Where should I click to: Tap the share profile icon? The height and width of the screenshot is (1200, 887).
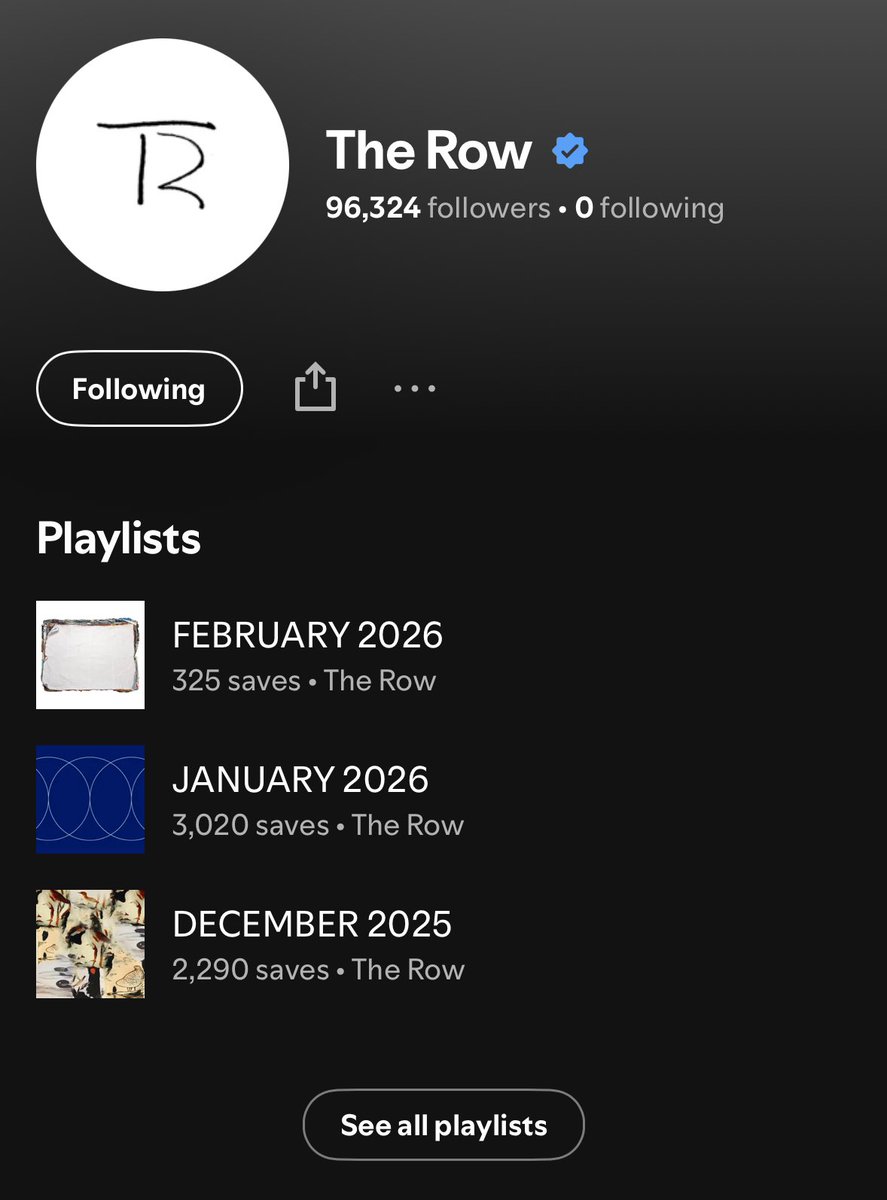pos(315,387)
